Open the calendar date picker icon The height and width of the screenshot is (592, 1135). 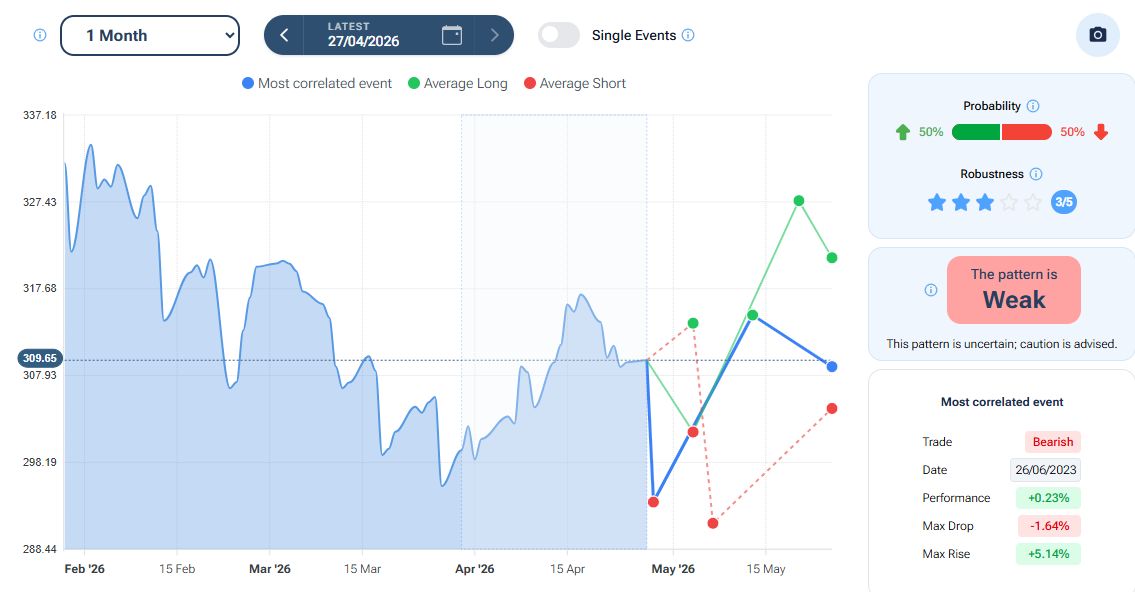click(x=452, y=35)
